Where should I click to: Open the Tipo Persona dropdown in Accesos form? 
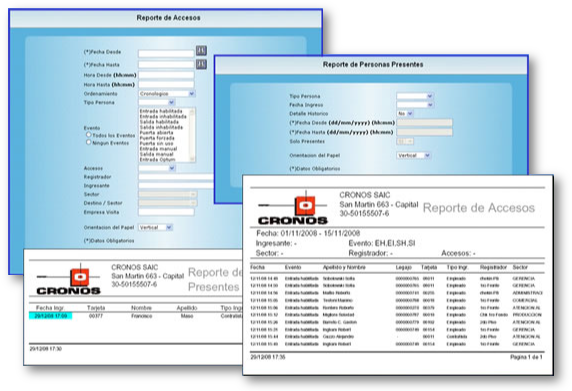[x=157, y=102]
